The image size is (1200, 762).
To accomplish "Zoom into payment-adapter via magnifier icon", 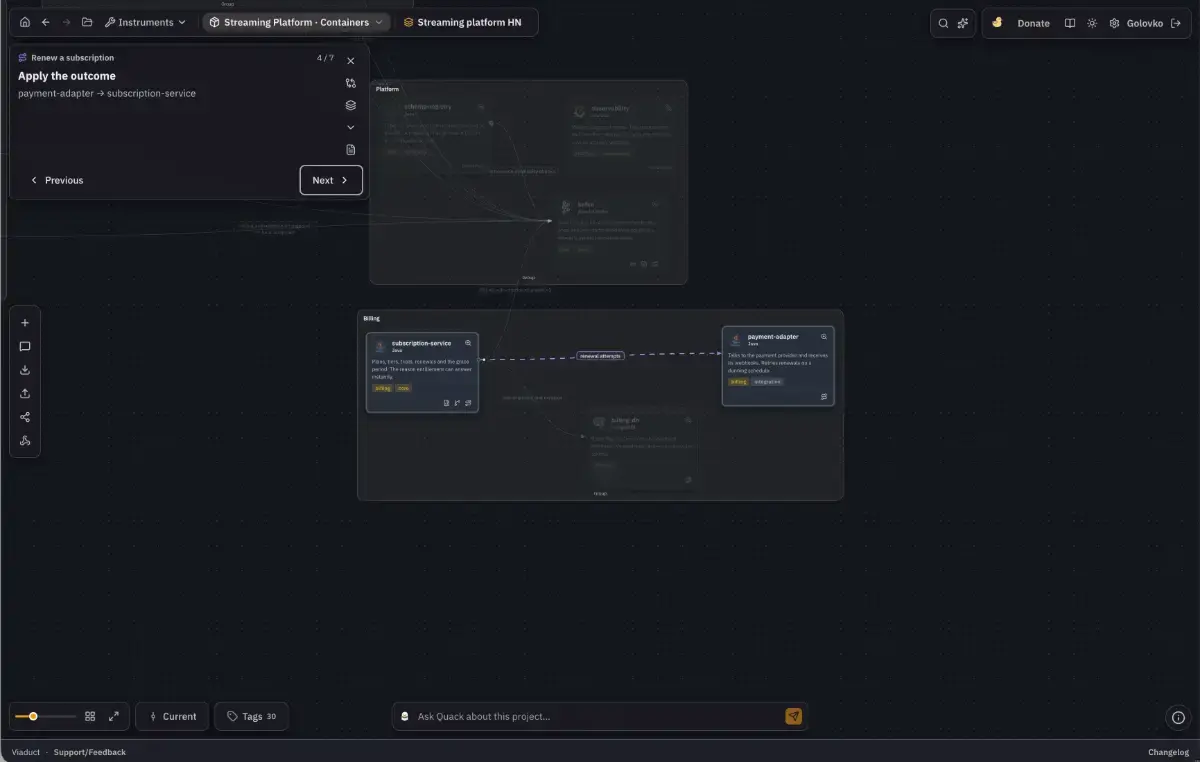I will [824, 337].
